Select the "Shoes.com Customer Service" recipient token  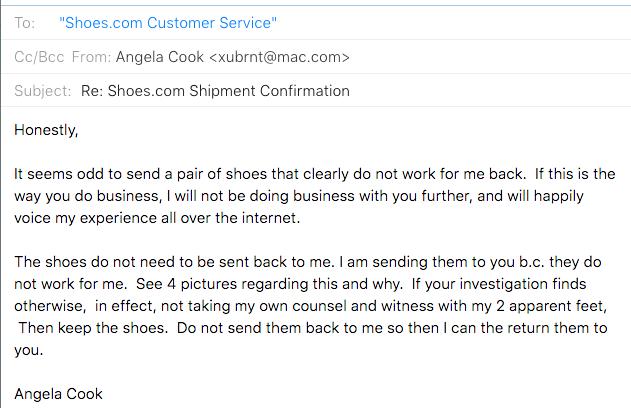168,23
